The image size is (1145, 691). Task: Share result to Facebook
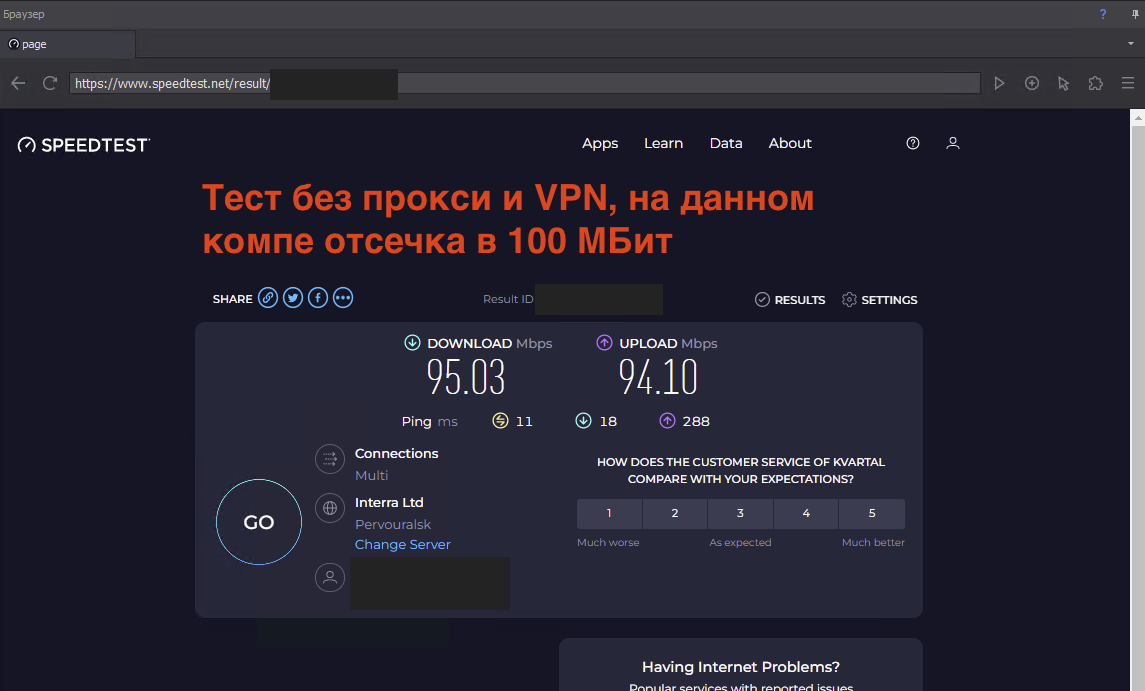[317, 297]
